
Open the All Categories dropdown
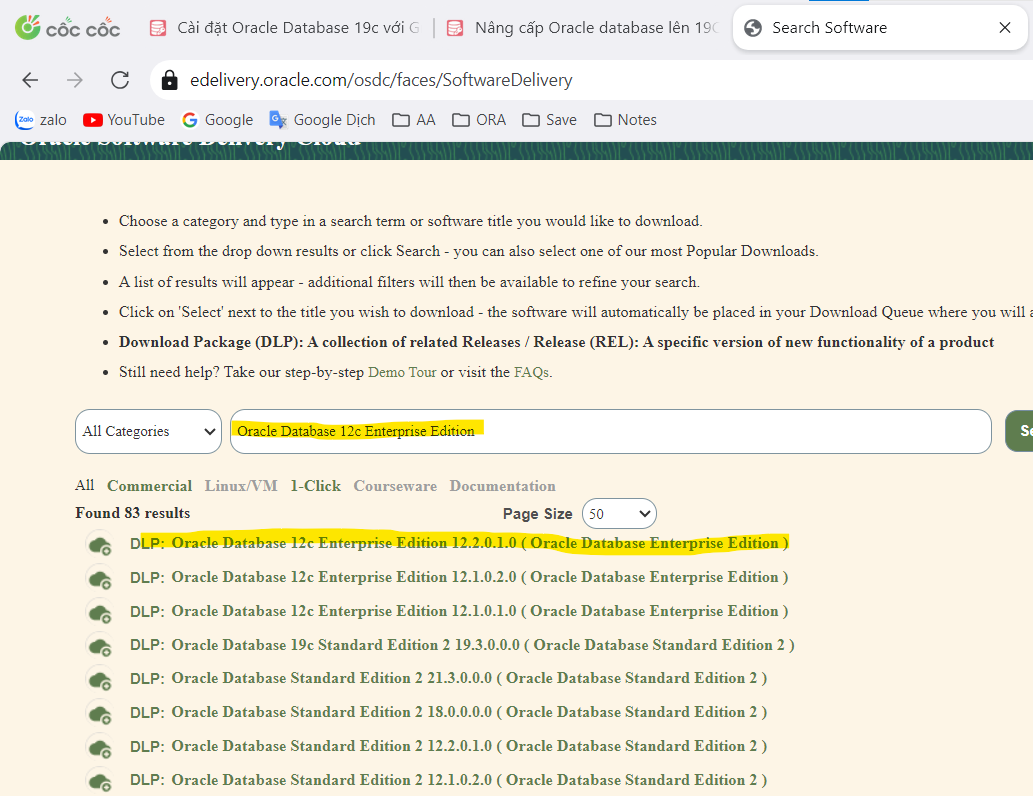tap(148, 432)
